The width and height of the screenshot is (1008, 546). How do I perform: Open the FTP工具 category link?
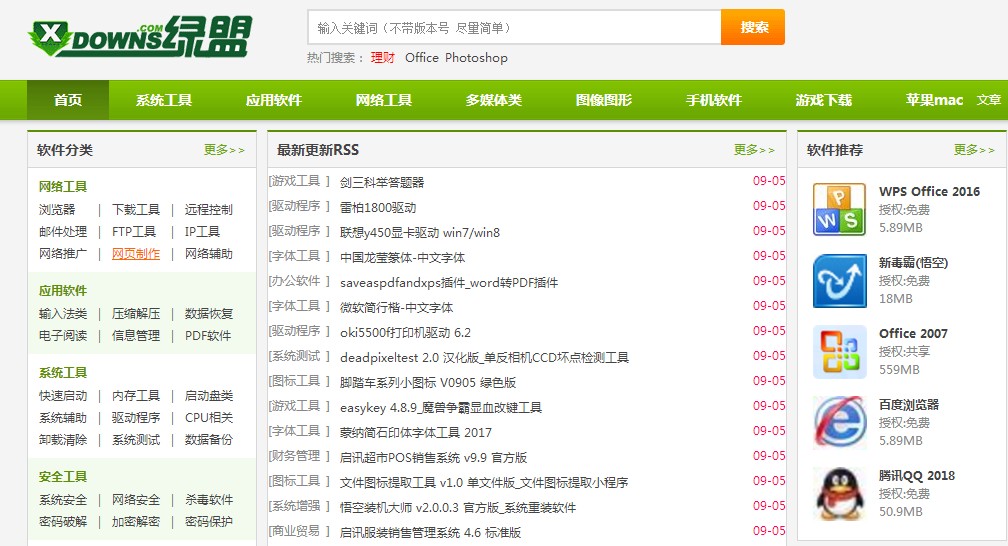134,232
